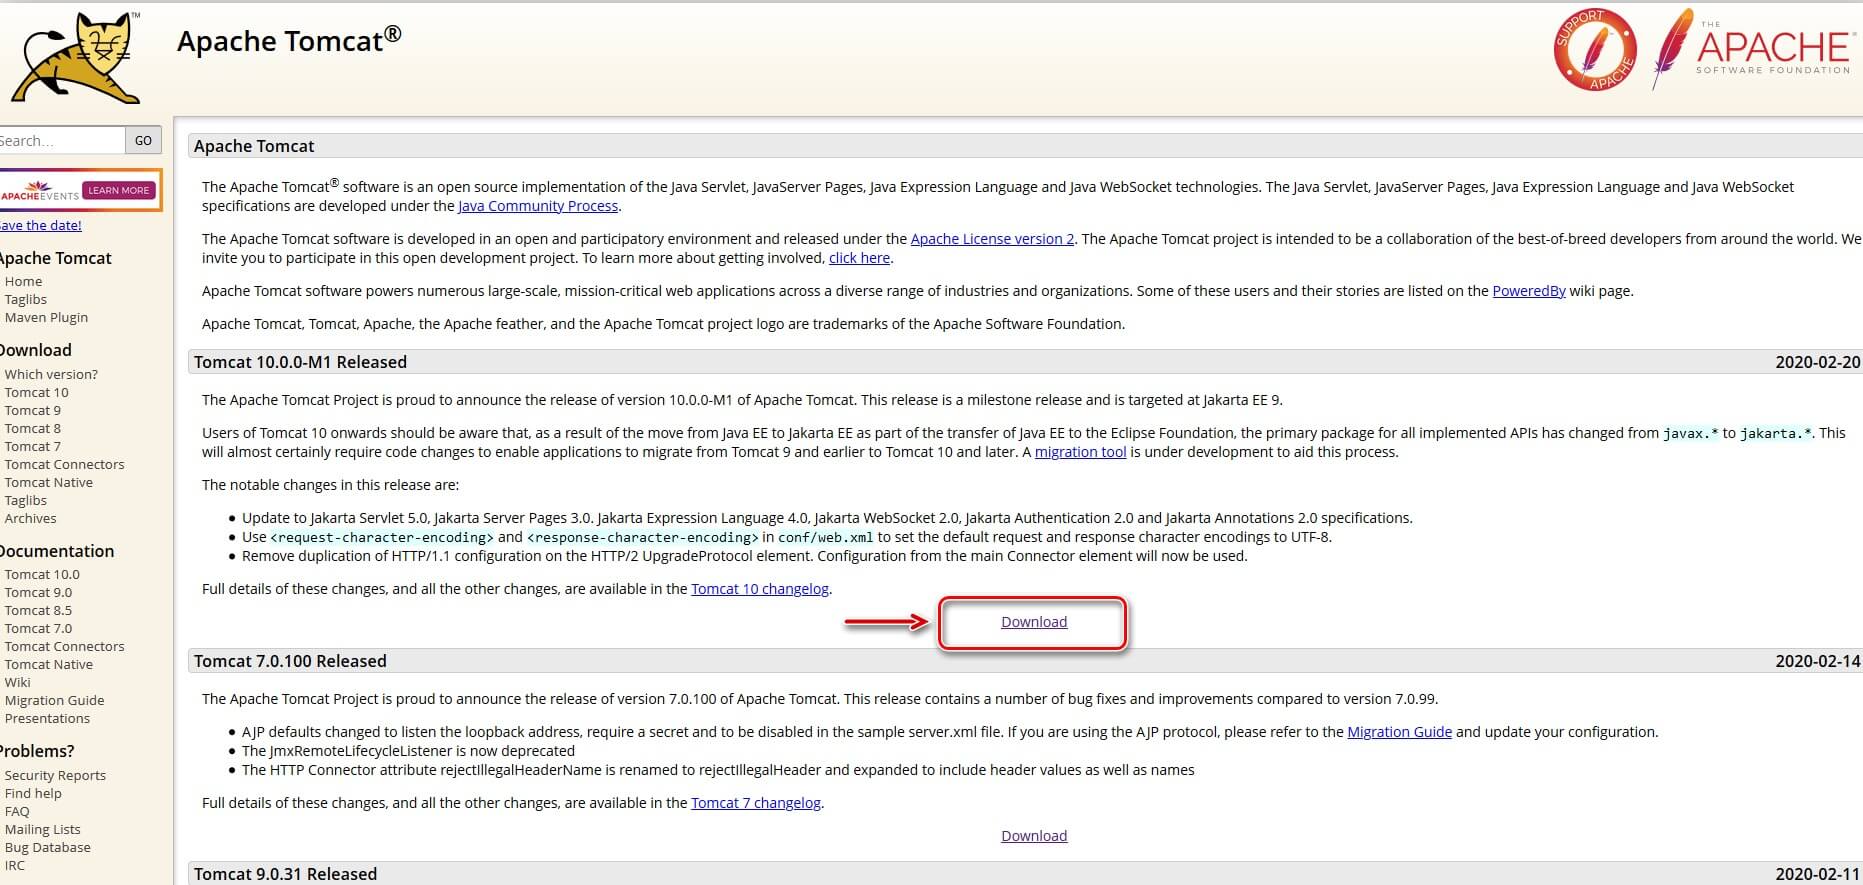This screenshot has height=885, width=1863.
Task: Open Security Reports link
Action: [55, 775]
